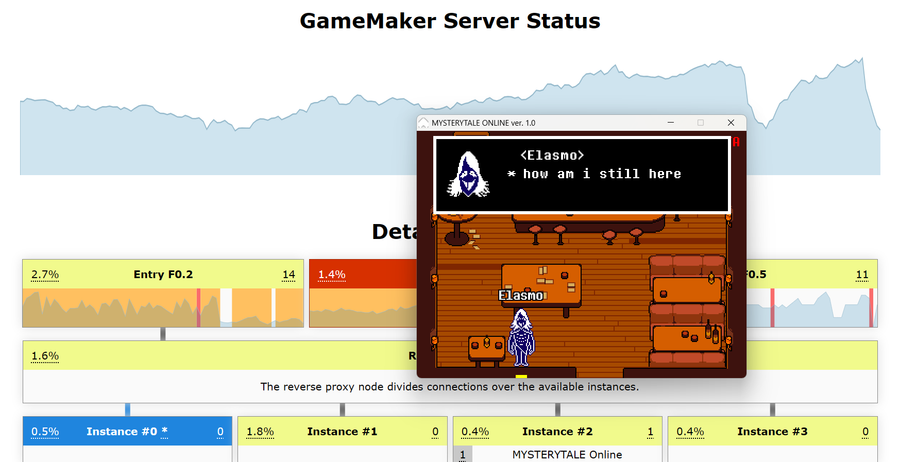This screenshot has width=900, height=462.
Task: Minimize the MYSTERYTALE ONLINE window
Action: (670, 123)
